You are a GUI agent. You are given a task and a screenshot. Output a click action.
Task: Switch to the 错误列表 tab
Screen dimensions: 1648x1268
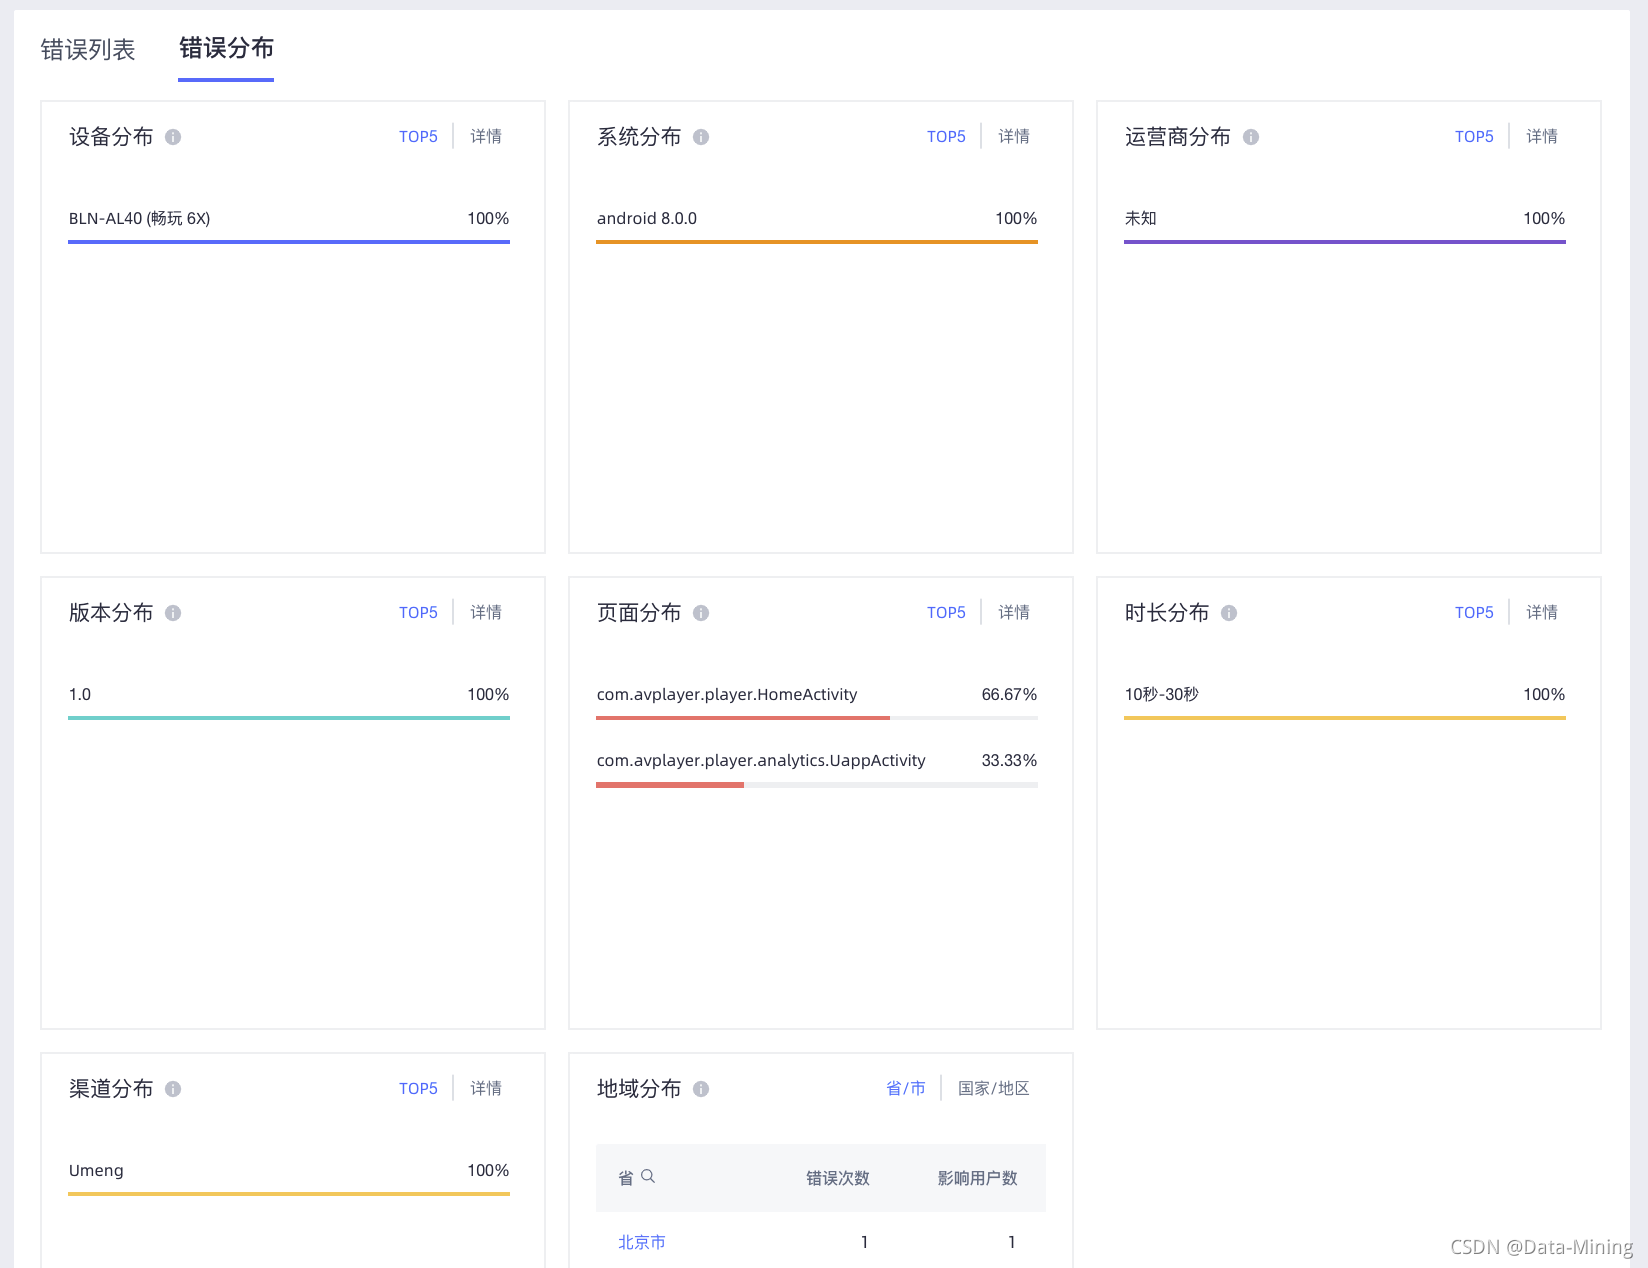(x=88, y=50)
